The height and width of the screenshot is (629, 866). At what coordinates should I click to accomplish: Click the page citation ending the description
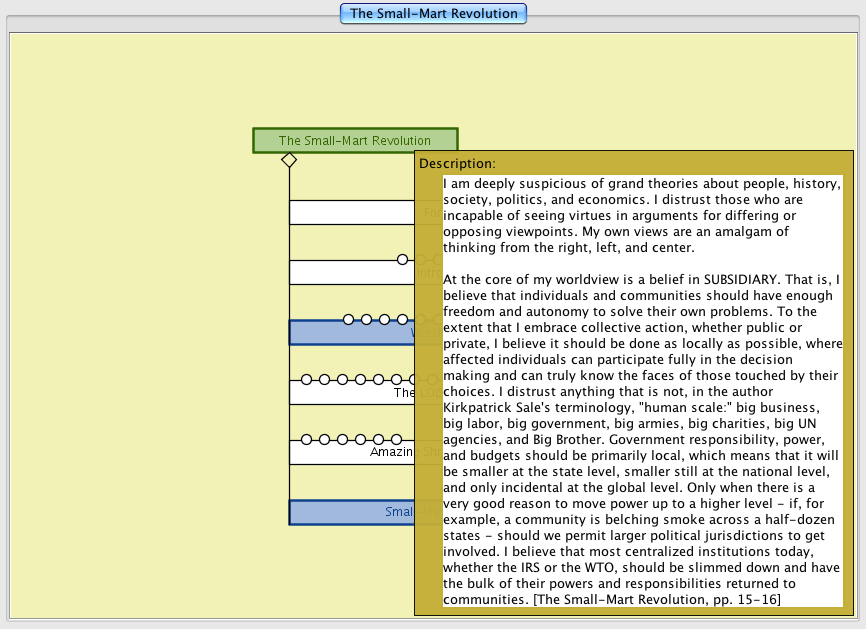point(657,598)
